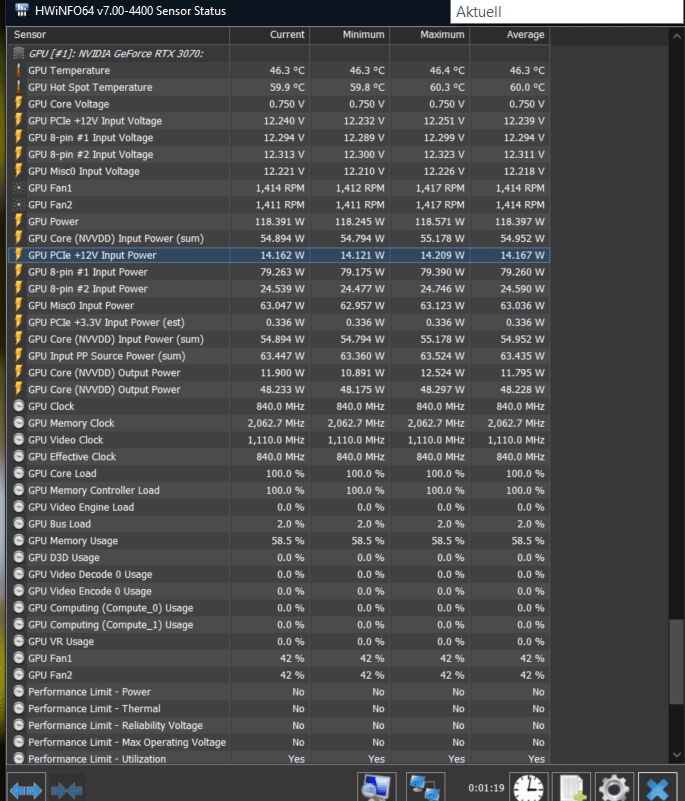Click the fan icon beside GPU Fan2 RPM
Screen dimensions: 685x801
tap(19, 205)
